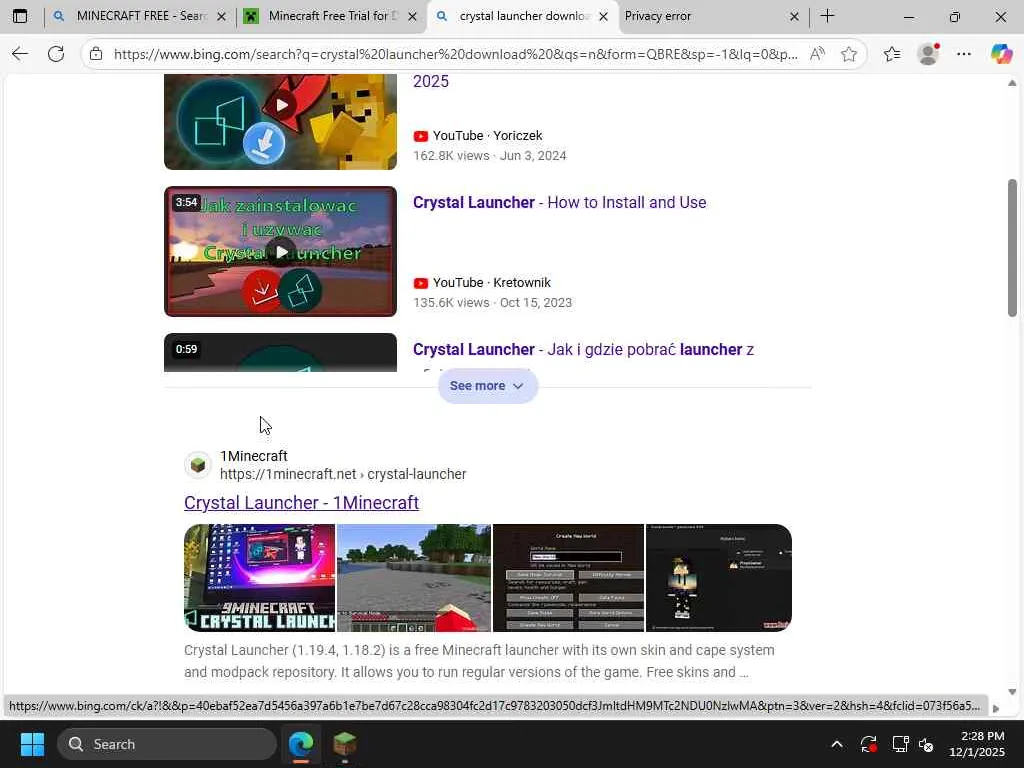Open the Create New World screenshot image
Screen dimensions: 1024x768
click(x=568, y=578)
